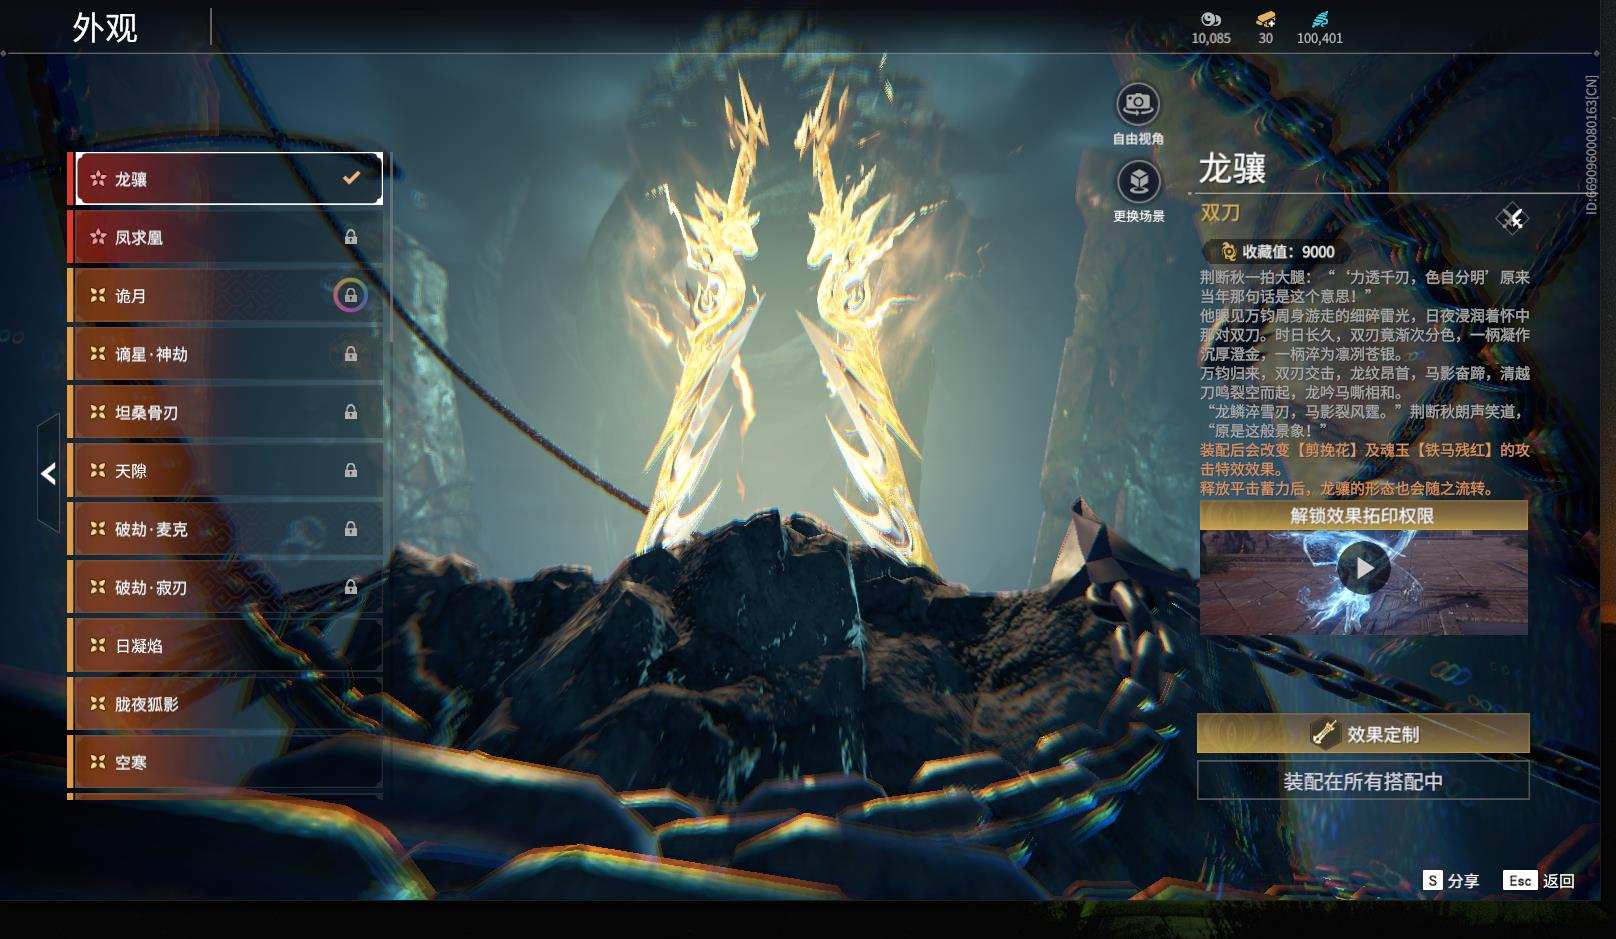Screen dimensions: 1616x939
Task: Click the circled lock icon on 诡月
Action: 351,295
